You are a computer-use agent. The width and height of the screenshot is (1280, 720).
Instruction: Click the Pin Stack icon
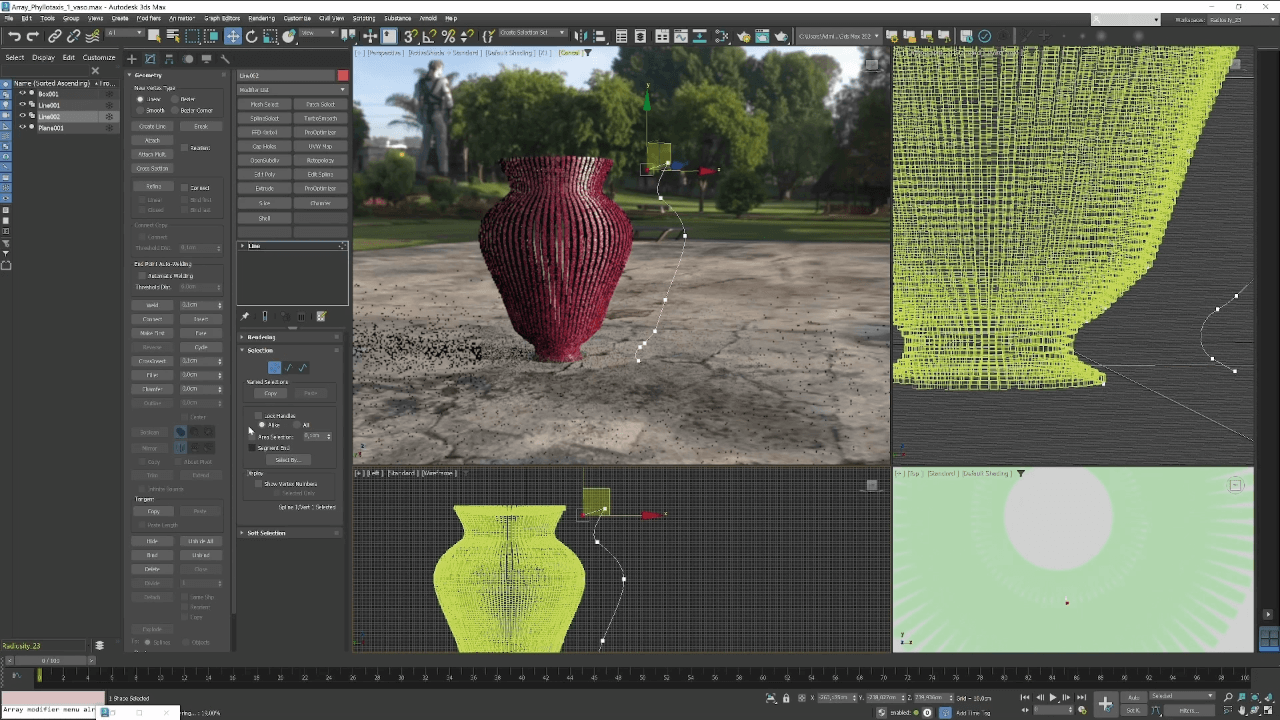pyautogui.click(x=245, y=316)
